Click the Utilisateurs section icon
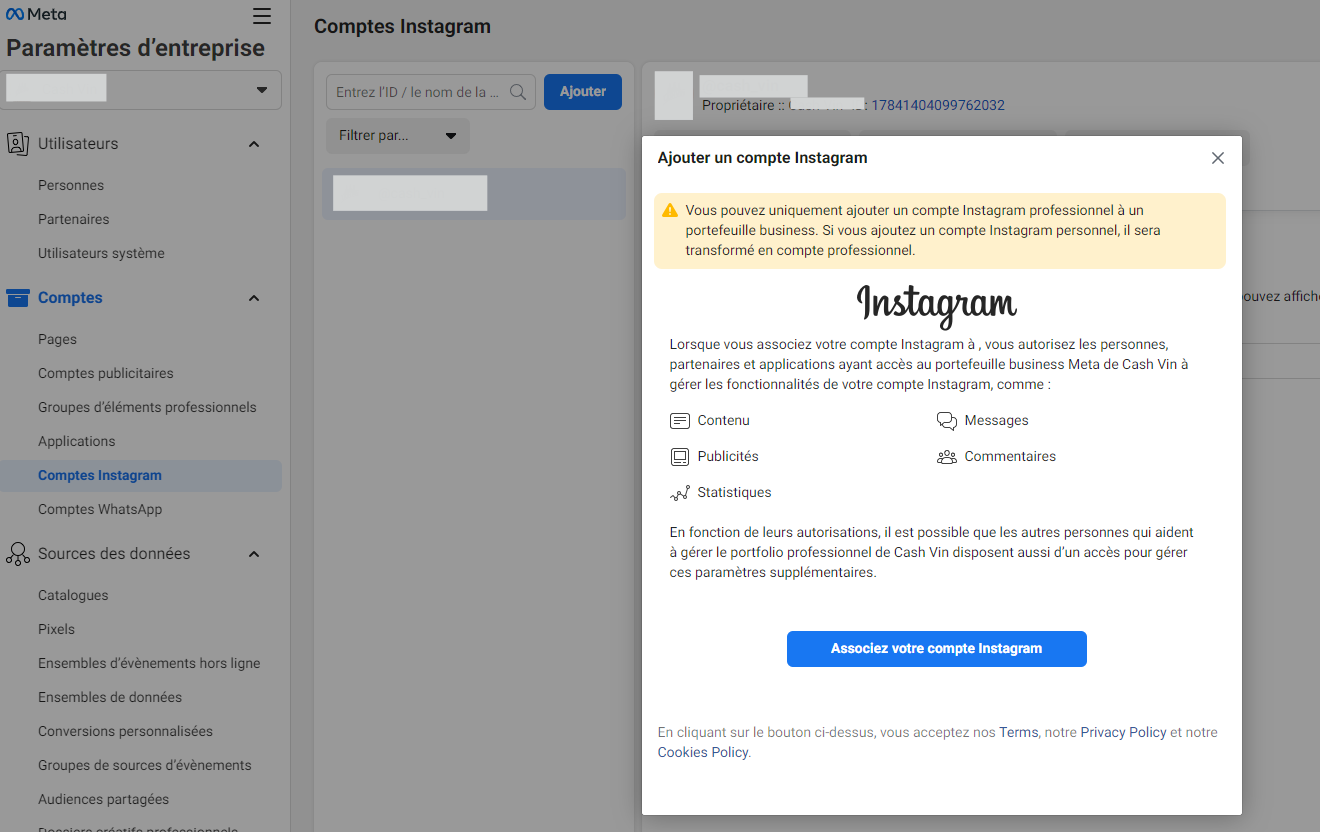 (17, 143)
